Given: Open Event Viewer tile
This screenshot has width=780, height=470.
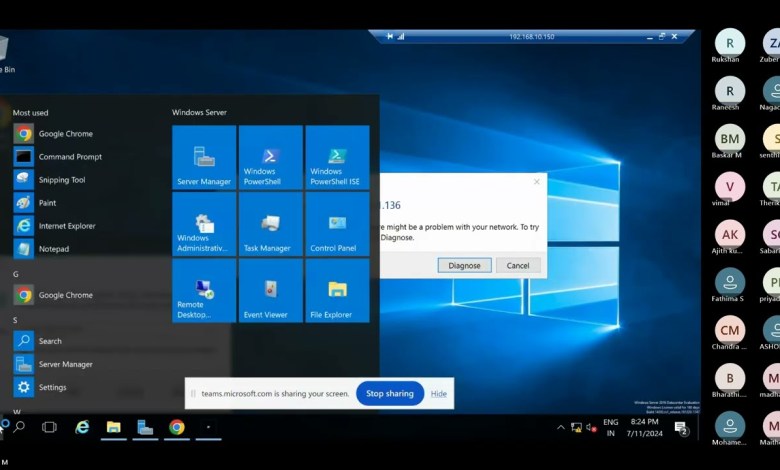Looking at the screenshot, I should 271,290.
